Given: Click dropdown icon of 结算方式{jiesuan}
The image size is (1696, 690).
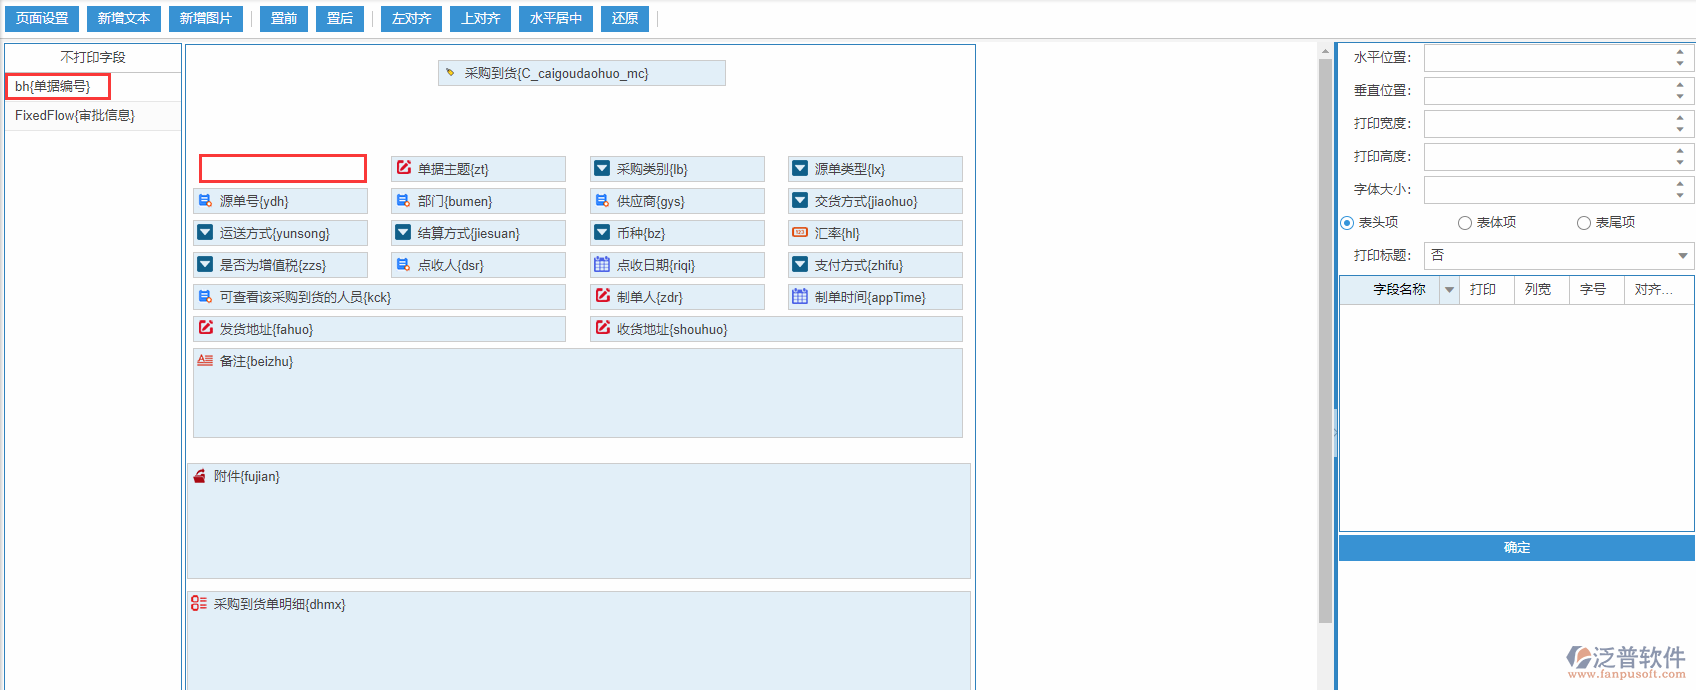Looking at the screenshot, I should [403, 233].
